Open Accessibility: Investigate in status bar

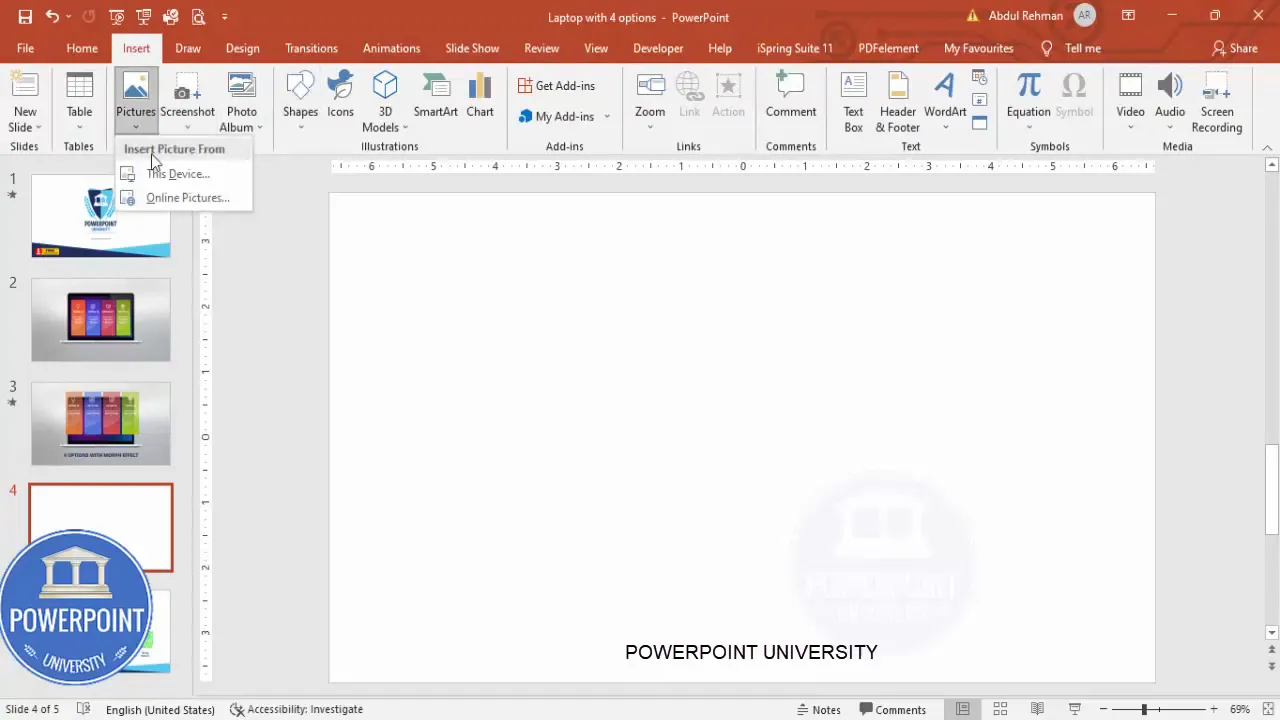[x=296, y=709]
